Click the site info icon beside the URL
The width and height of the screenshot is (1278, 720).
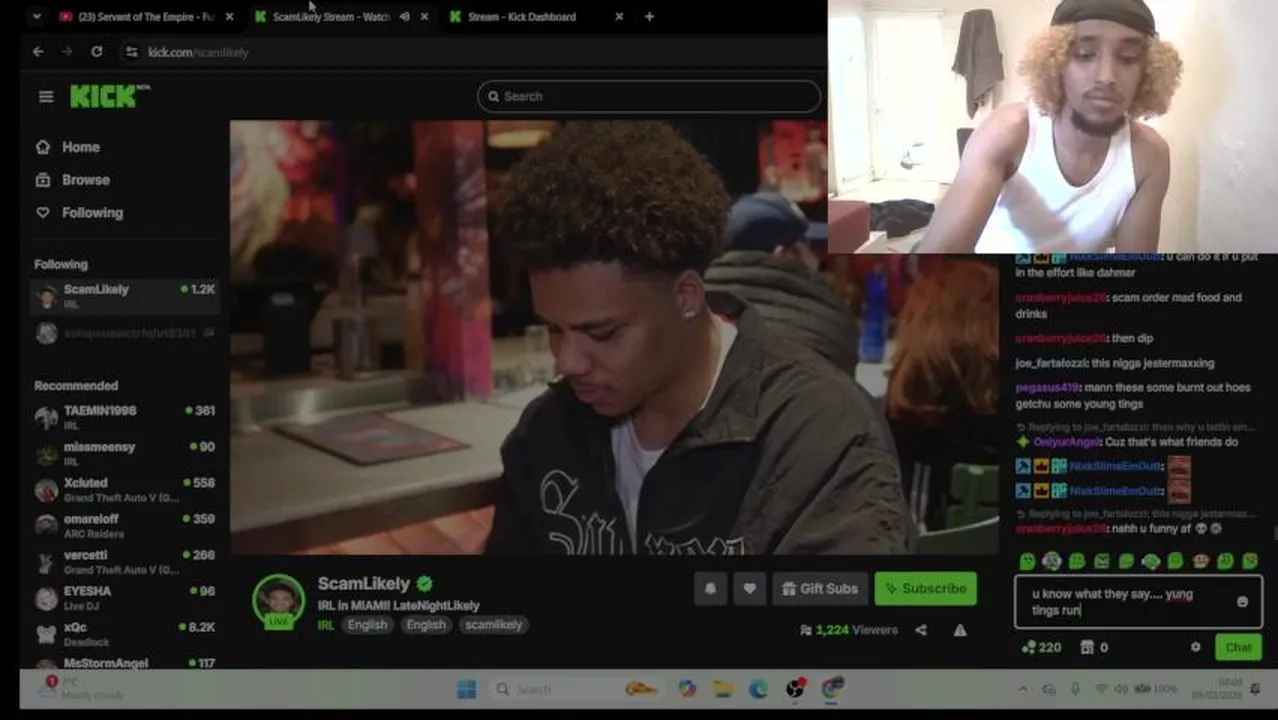tap(131, 52)
